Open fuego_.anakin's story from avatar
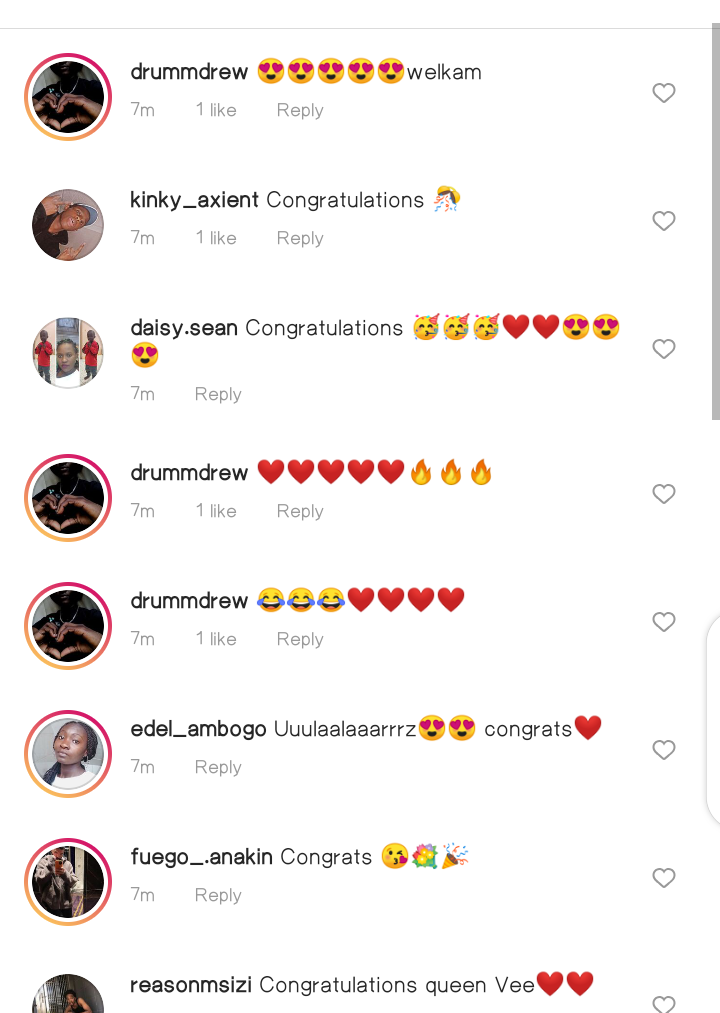 [68, 882]
